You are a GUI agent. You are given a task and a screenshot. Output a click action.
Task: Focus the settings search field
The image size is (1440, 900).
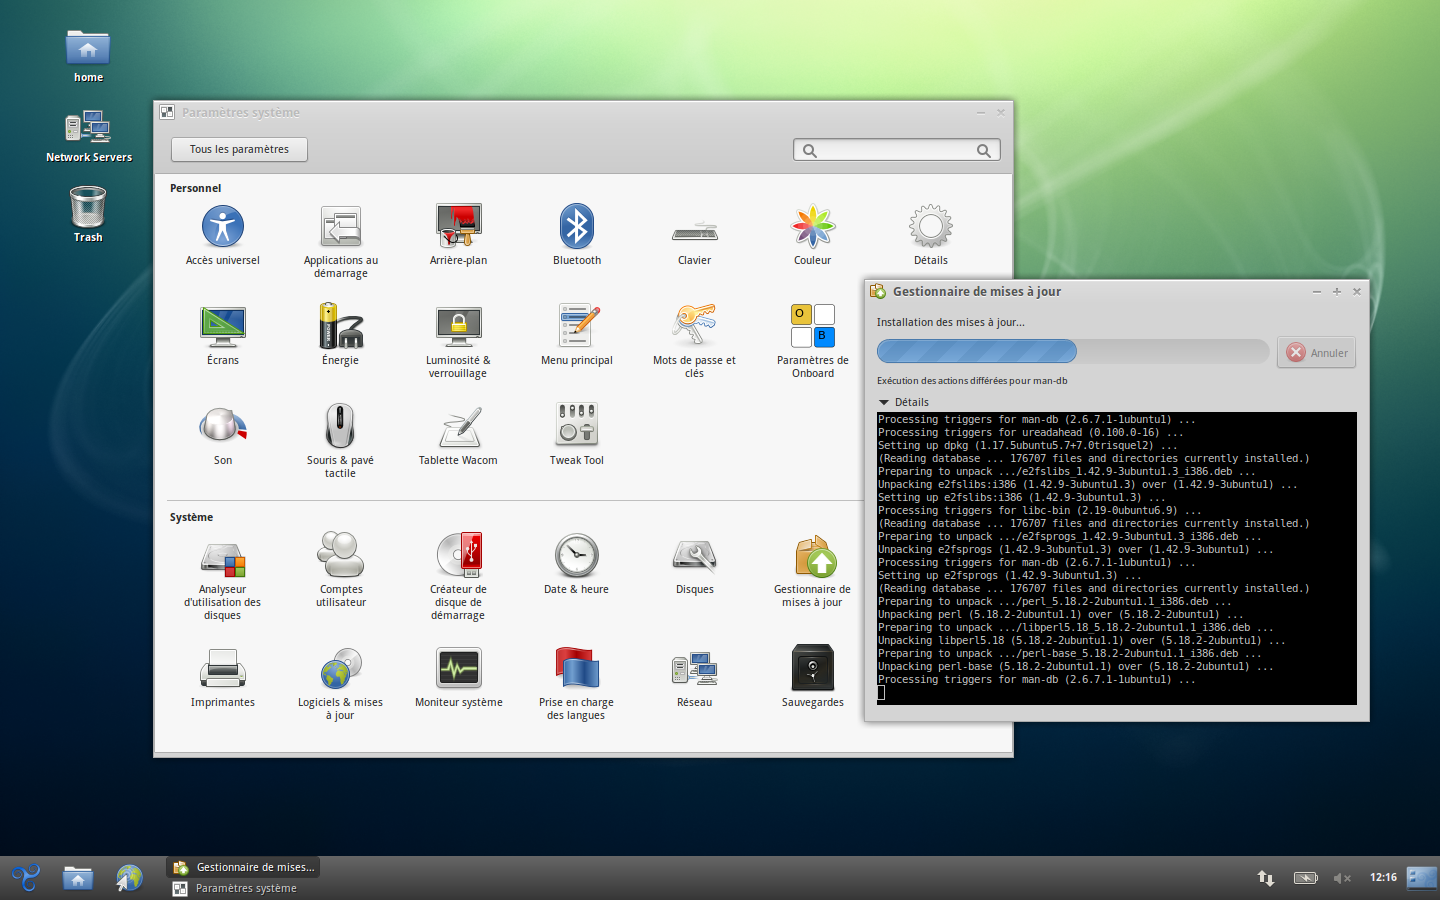pos(897,150)
